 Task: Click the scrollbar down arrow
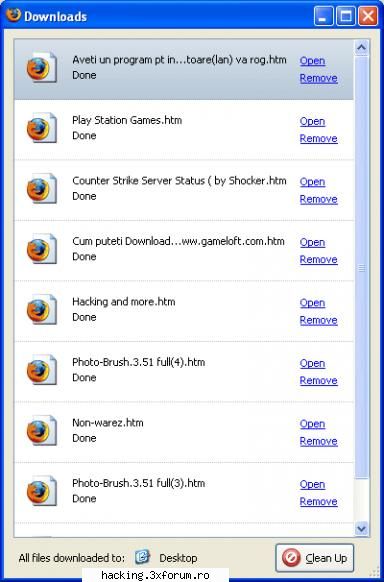361,528
